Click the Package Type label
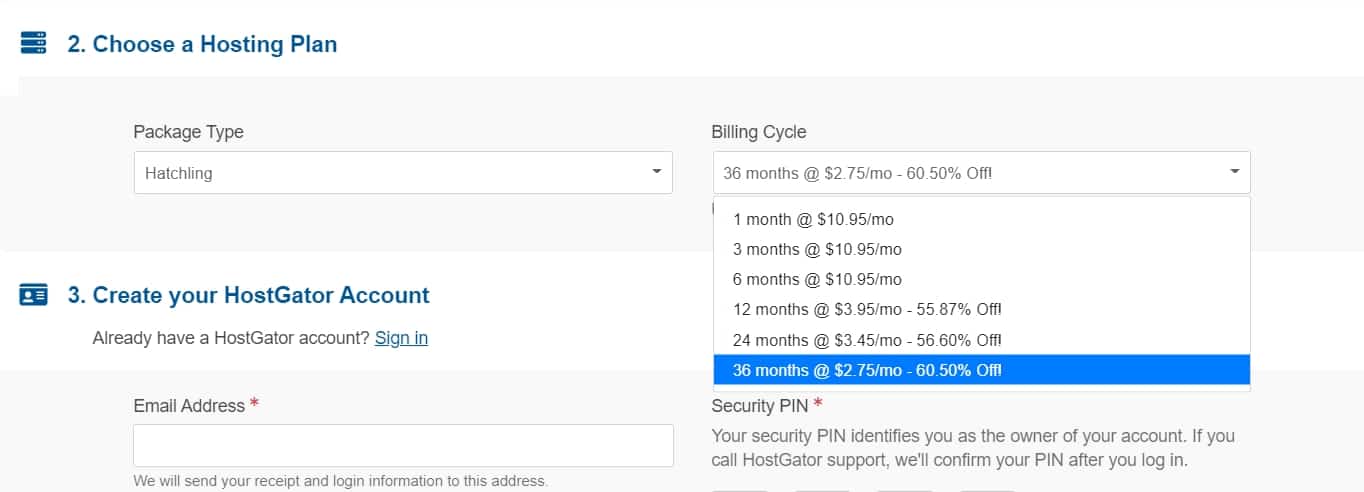Viewport: 1364px width, 492px height. [x=189, y=132]
